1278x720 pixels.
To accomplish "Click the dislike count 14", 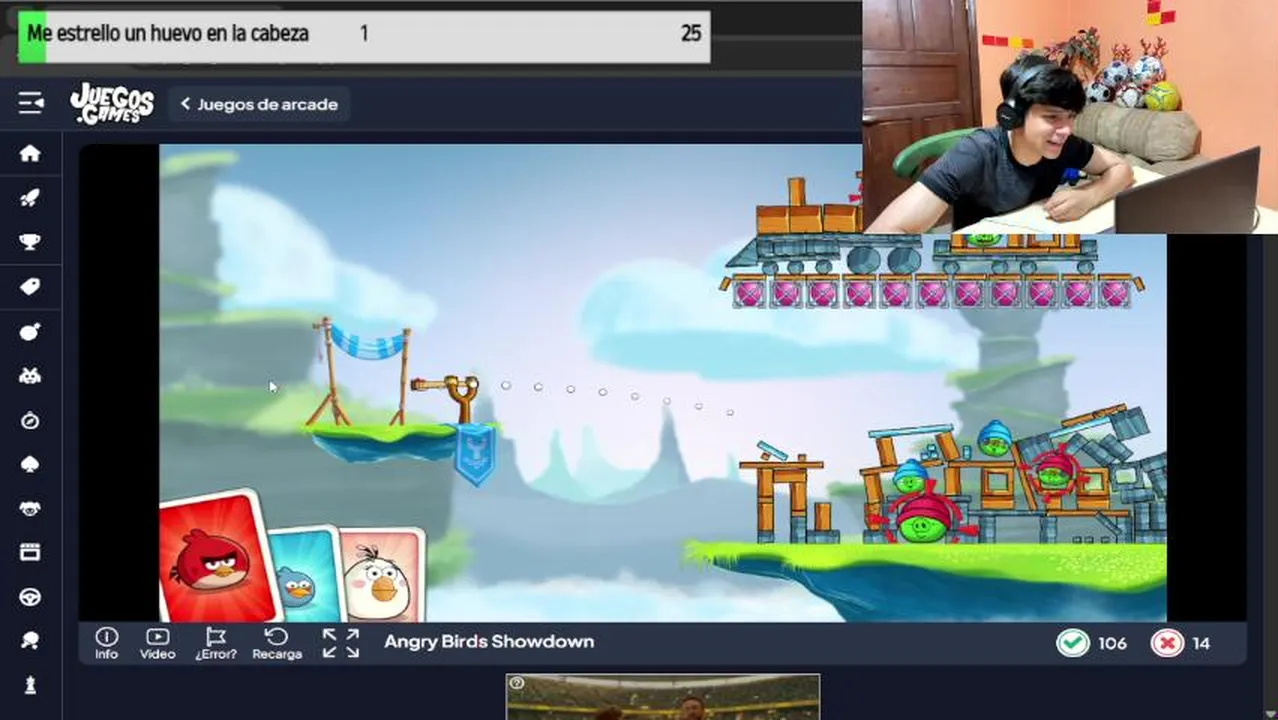I will pos(1201,643).
